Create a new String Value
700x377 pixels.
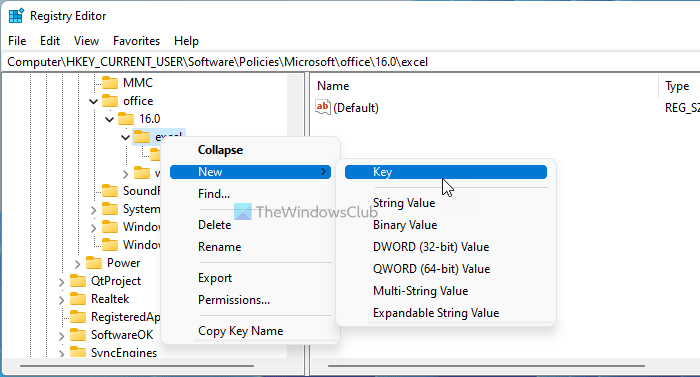click(446, 203)
